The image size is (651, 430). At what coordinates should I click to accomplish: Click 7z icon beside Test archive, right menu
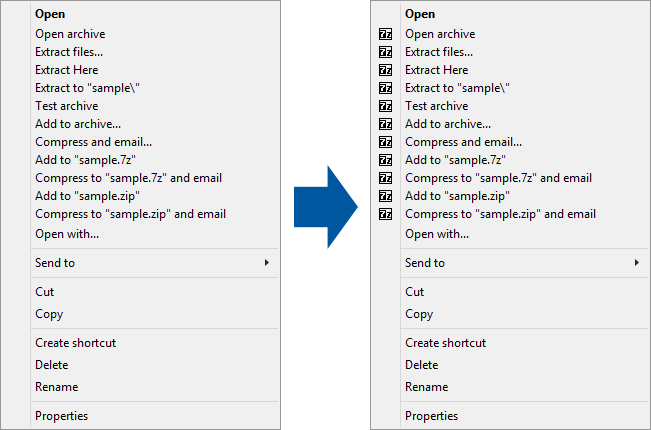(x=385, y=106)
